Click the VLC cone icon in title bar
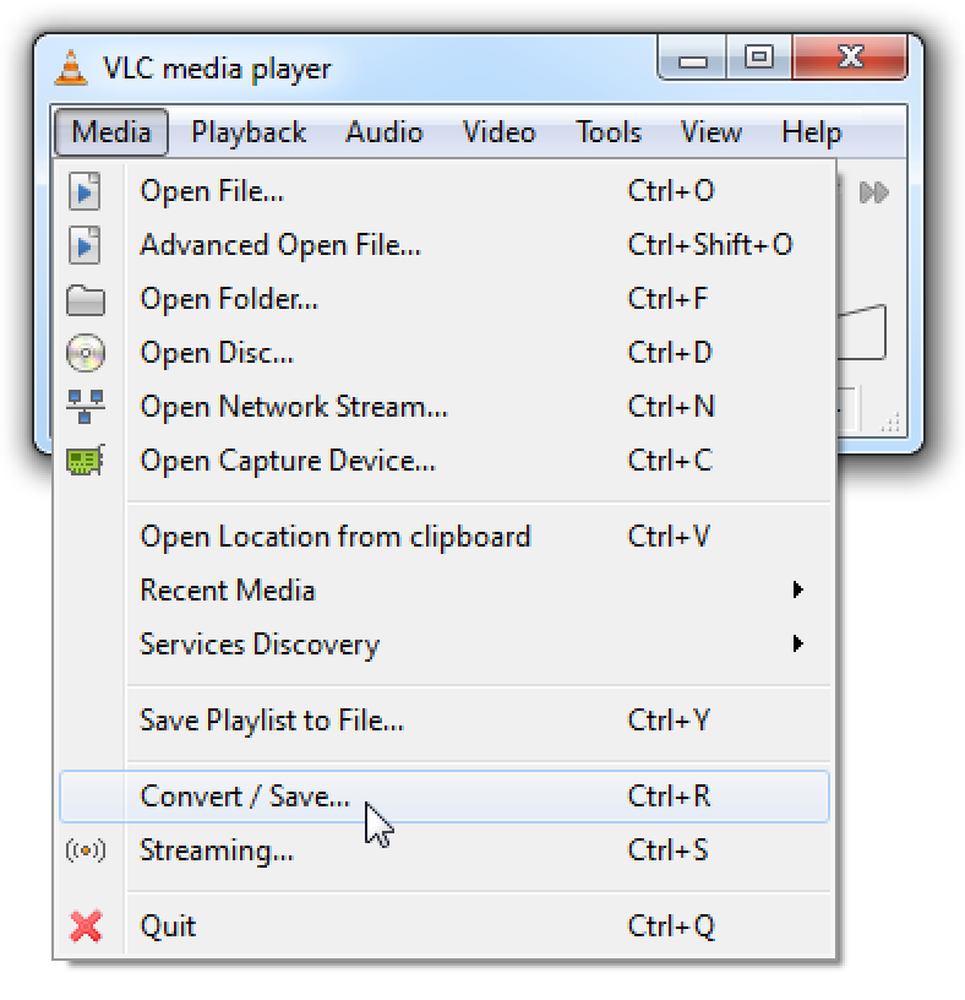The image size is (965, 1000). (x=71, y=68)
